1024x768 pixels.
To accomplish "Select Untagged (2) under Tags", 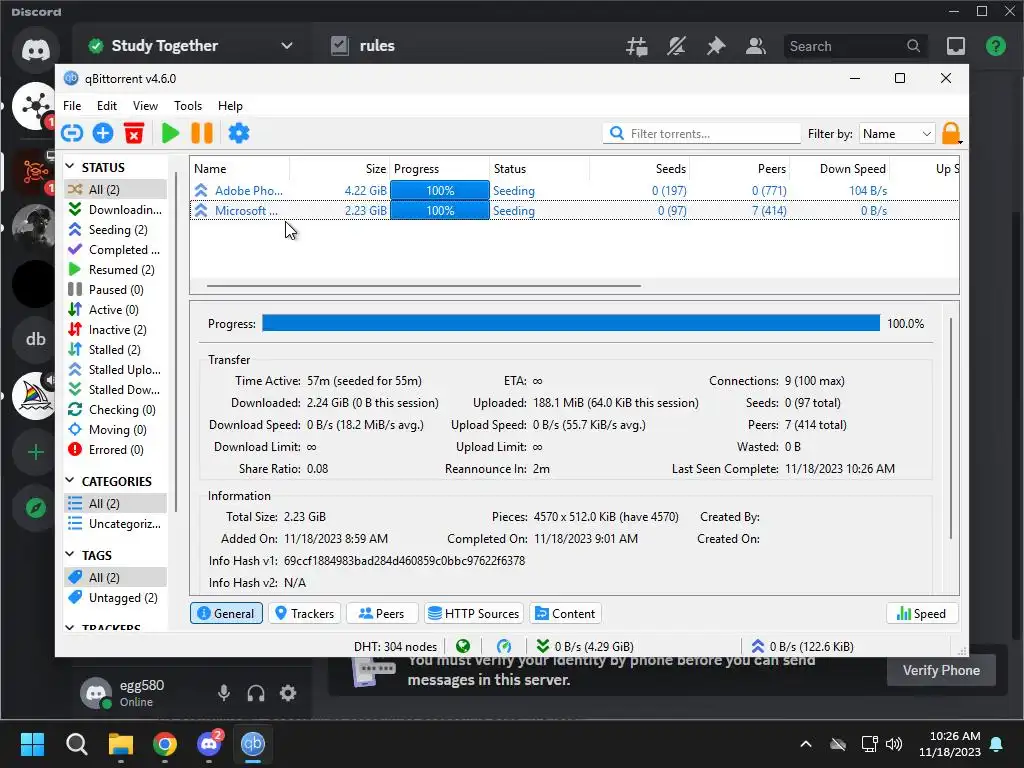I will click(x=116, y=598).
